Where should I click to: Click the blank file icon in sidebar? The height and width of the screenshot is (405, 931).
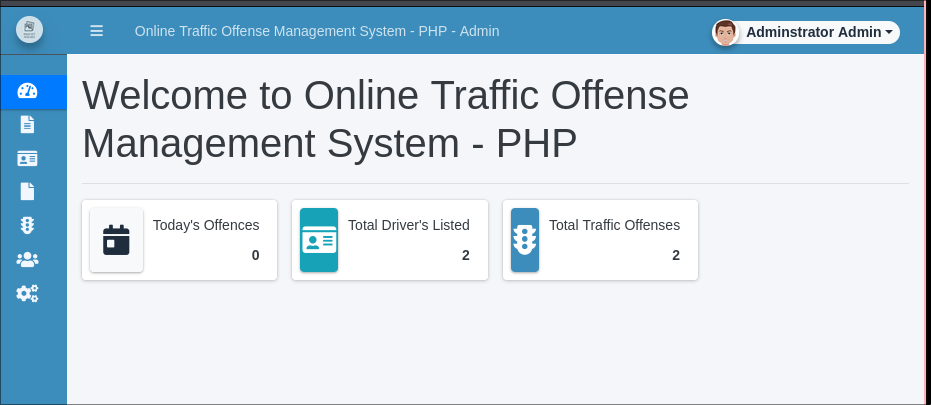(x=27, y=191)
